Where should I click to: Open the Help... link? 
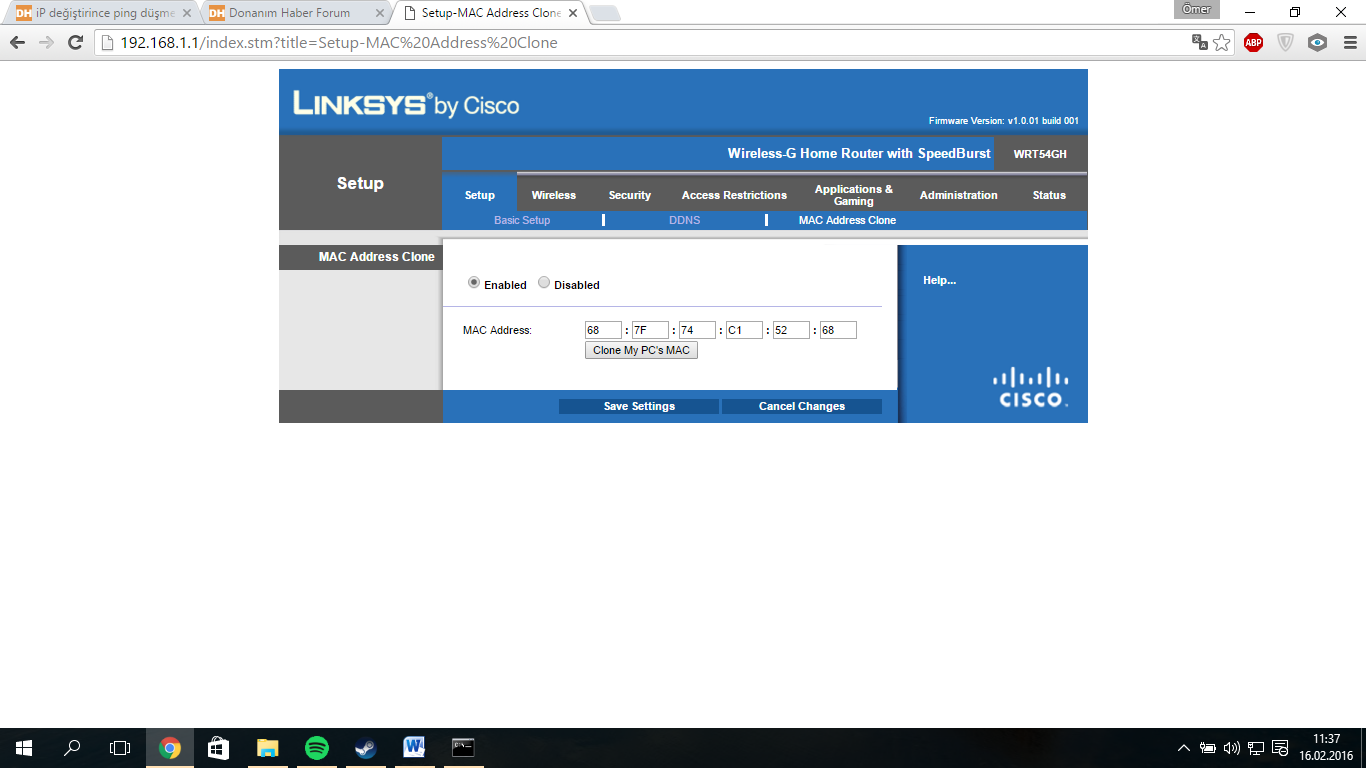[939, 280]
